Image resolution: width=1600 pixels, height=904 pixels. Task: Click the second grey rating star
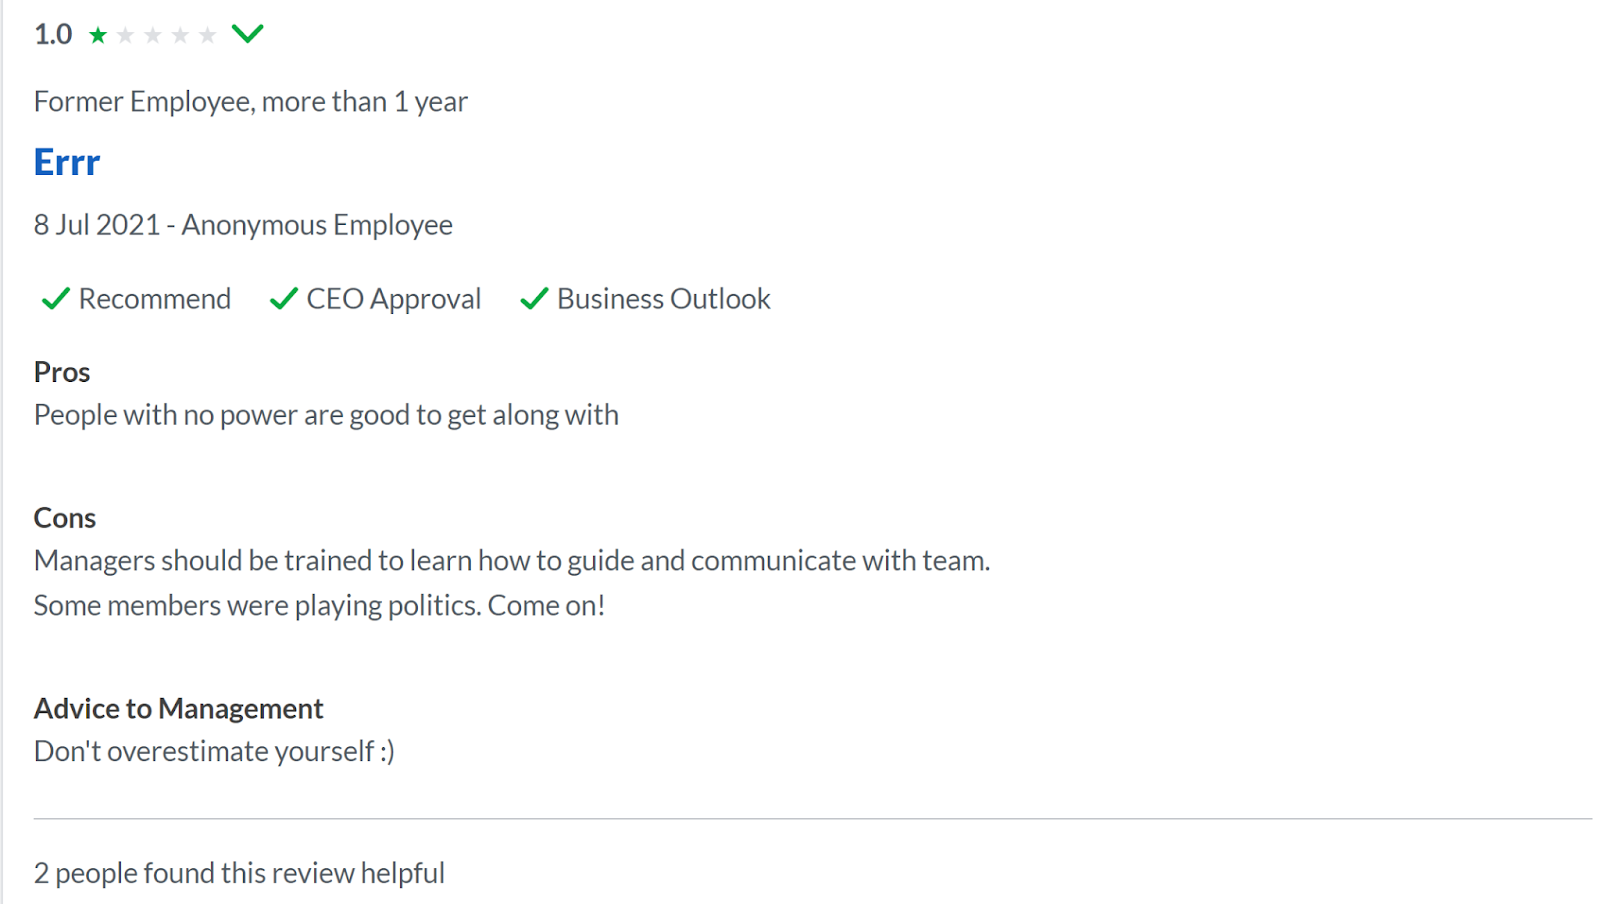[125, 36]
